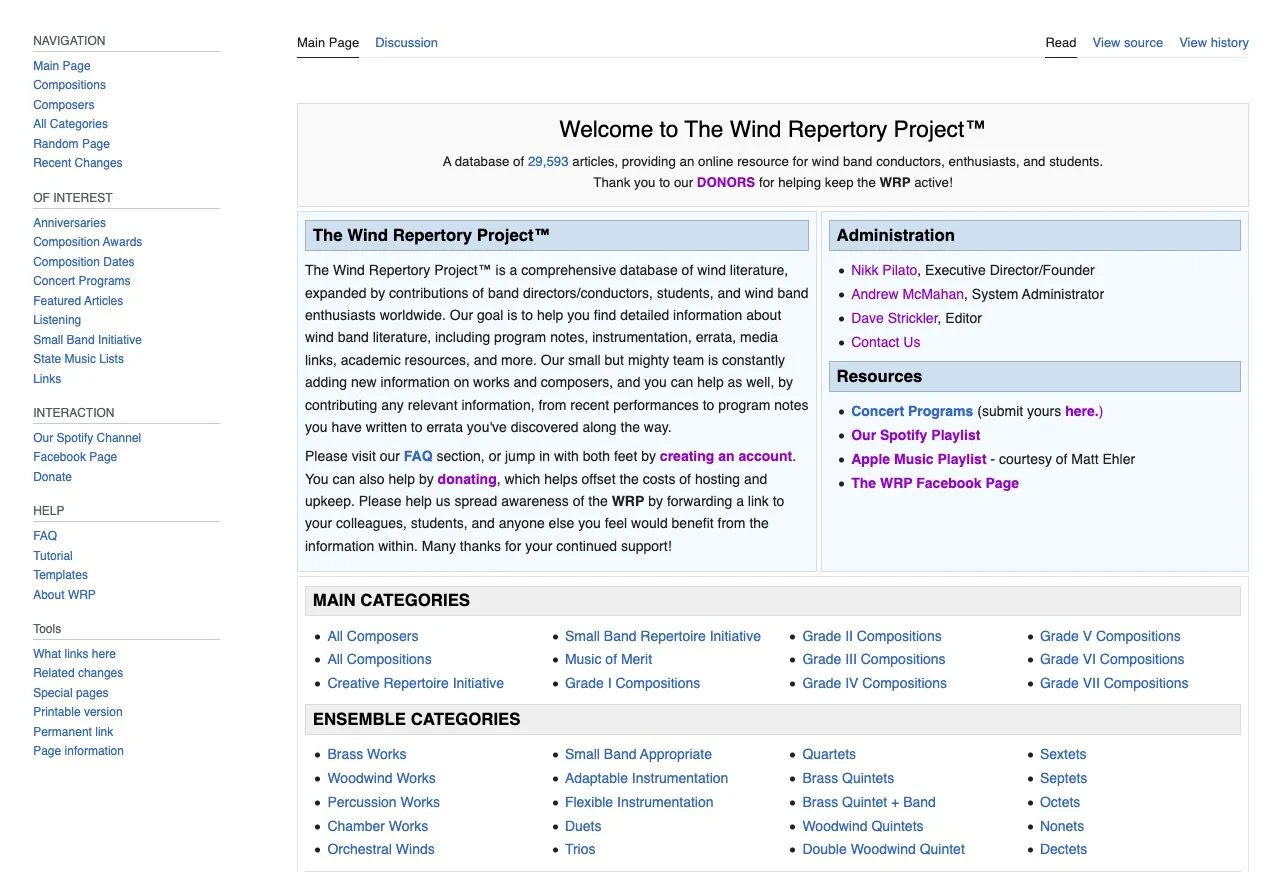
Task: Go to All Categories in the sidebar
Action: coord(70,124)
